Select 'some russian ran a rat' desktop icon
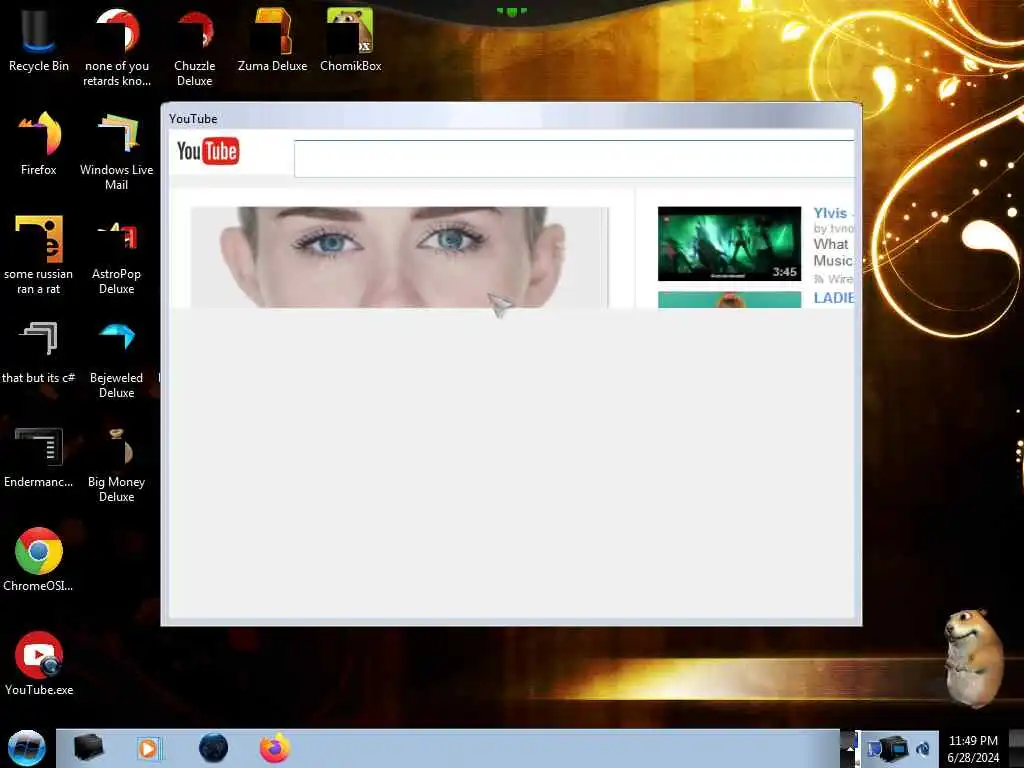The image size is (1024, 768). 39,255
